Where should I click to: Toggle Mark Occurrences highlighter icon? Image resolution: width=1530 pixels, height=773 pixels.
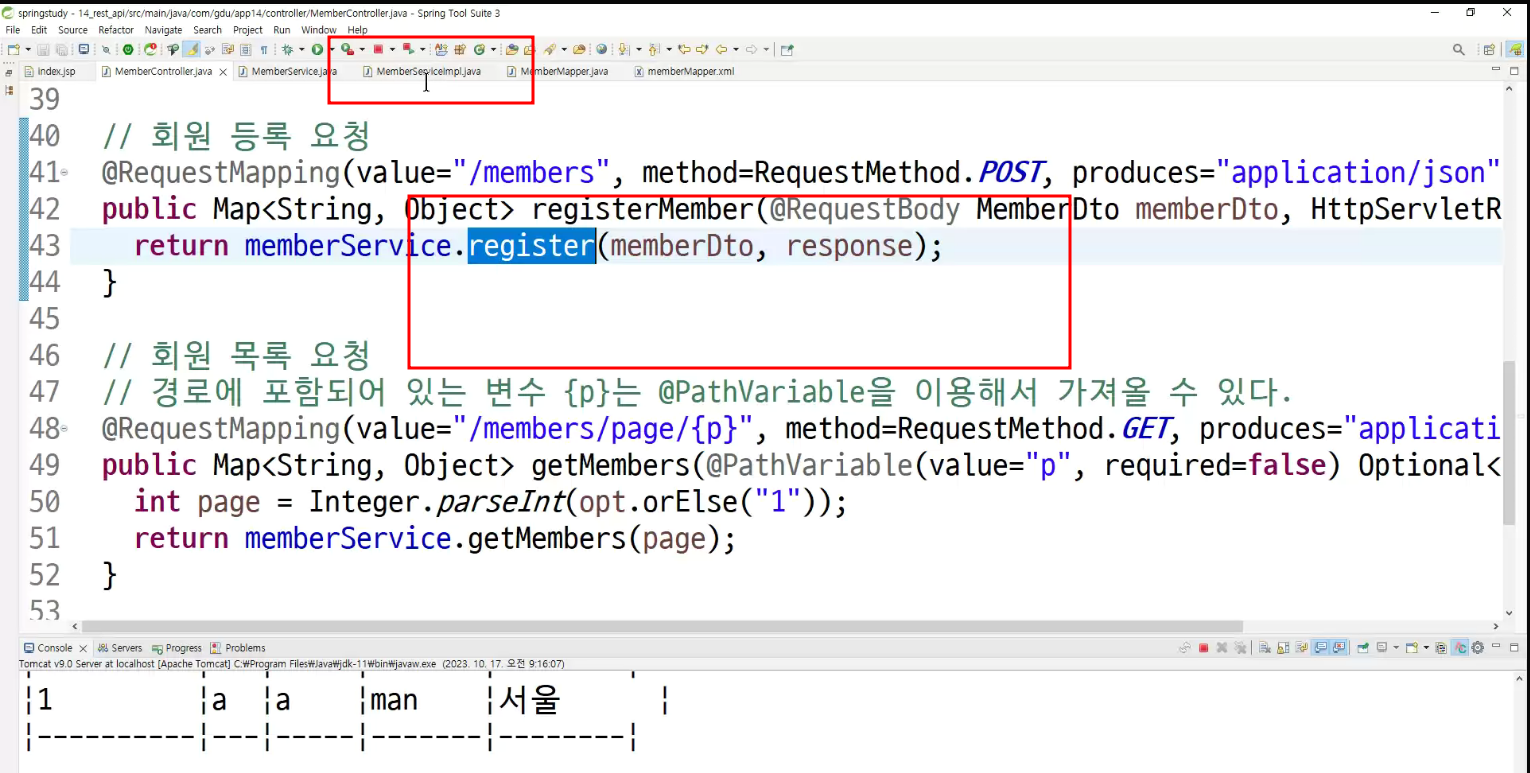coord(192,49)
